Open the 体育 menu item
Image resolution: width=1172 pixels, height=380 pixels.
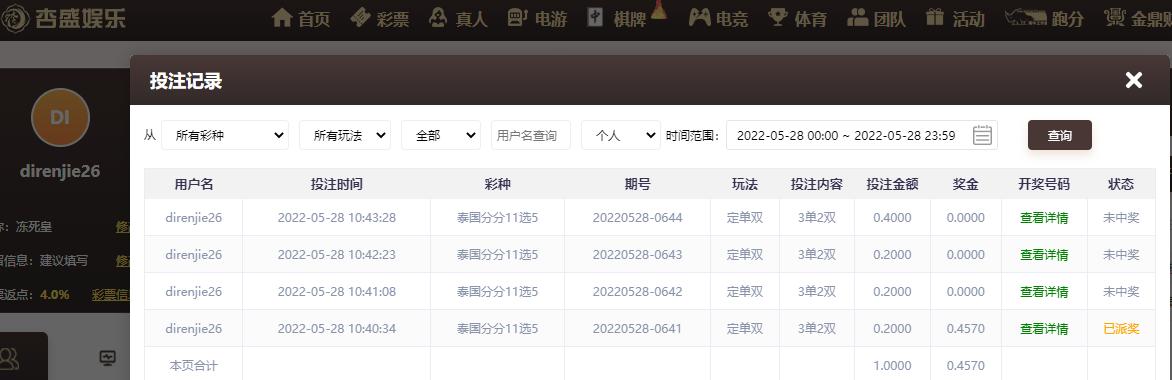pos(811,19)
